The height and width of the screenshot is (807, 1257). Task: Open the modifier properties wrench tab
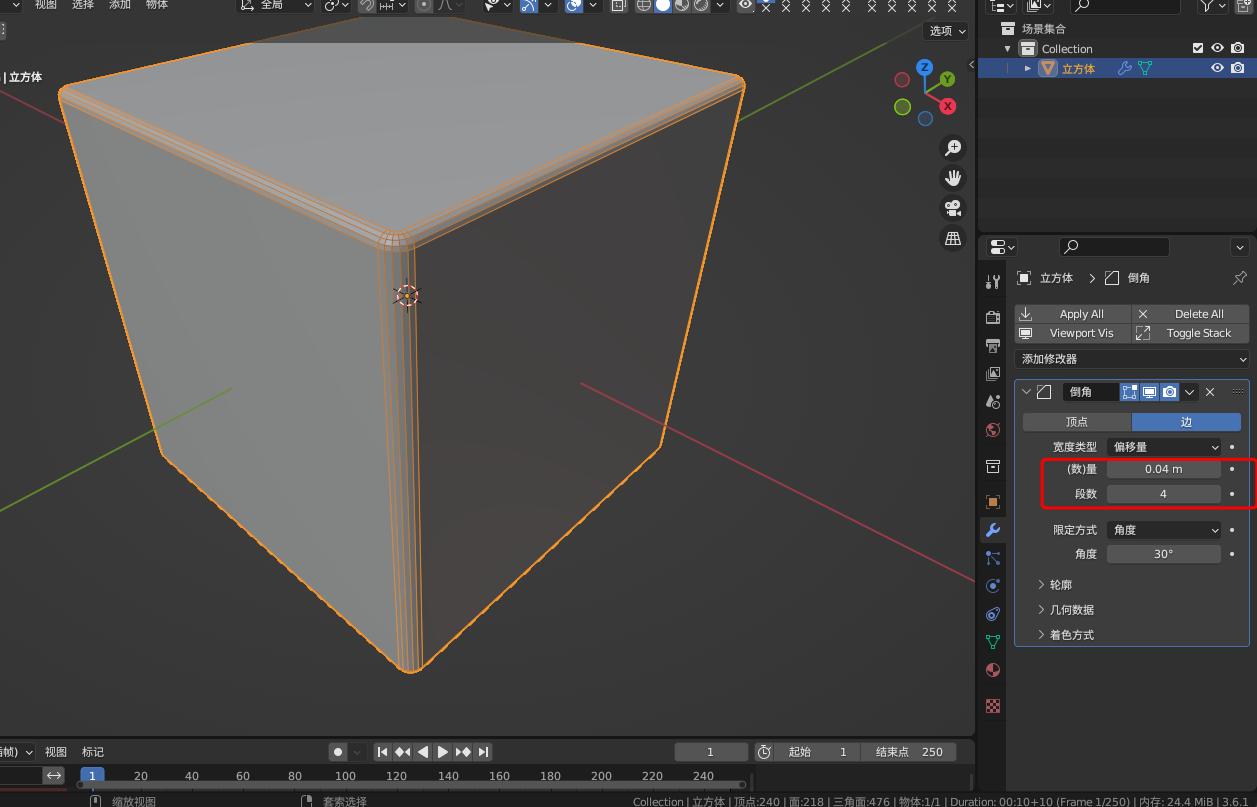[x=993, y=530]
